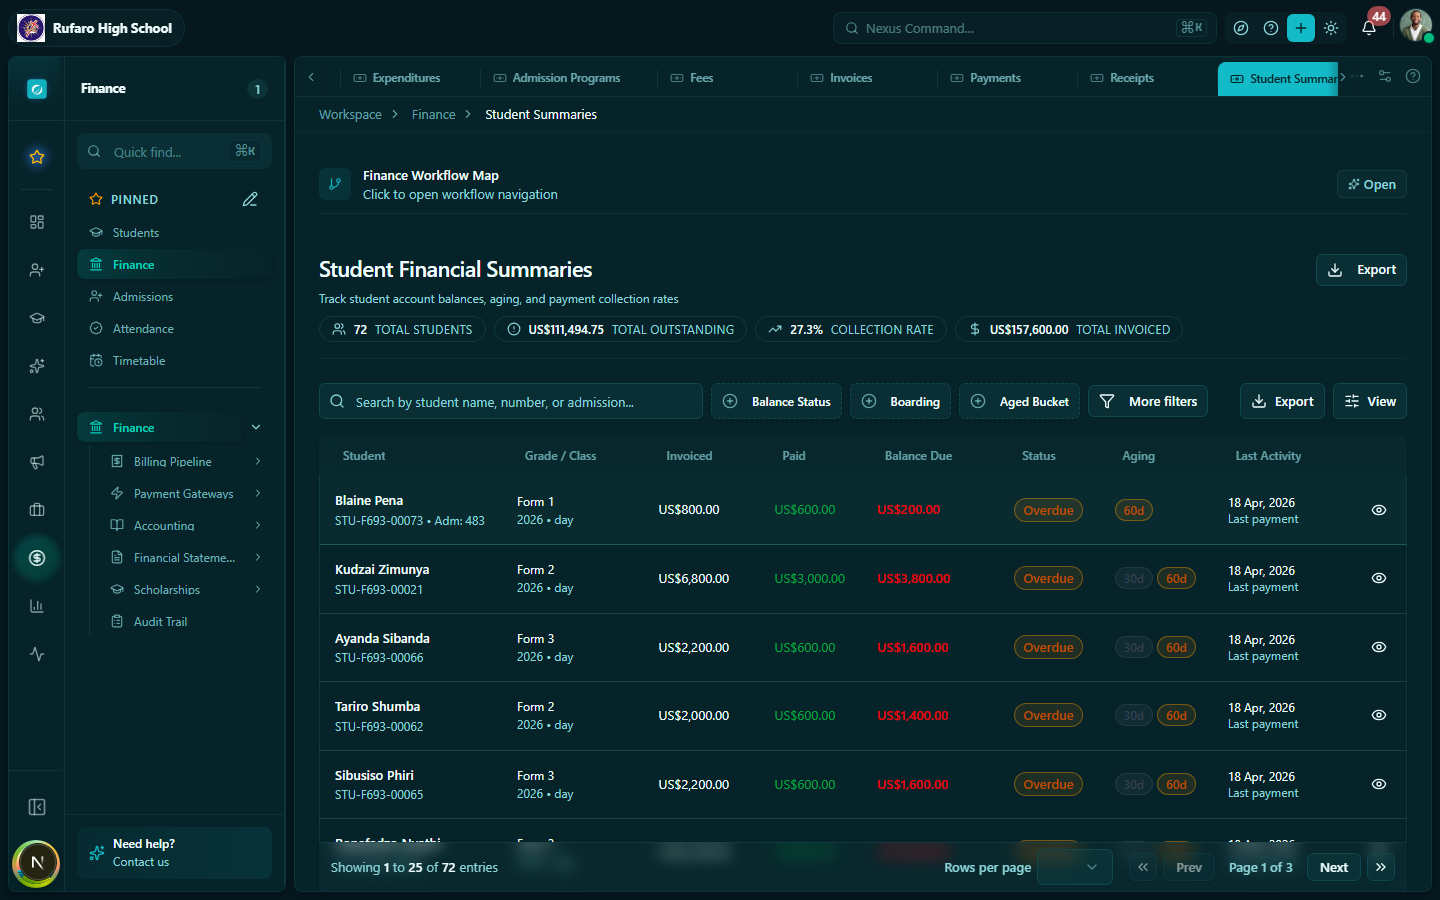Toggle light/dark theme sun icon
The image size is (1440, 900).
tap(1331, 28)
